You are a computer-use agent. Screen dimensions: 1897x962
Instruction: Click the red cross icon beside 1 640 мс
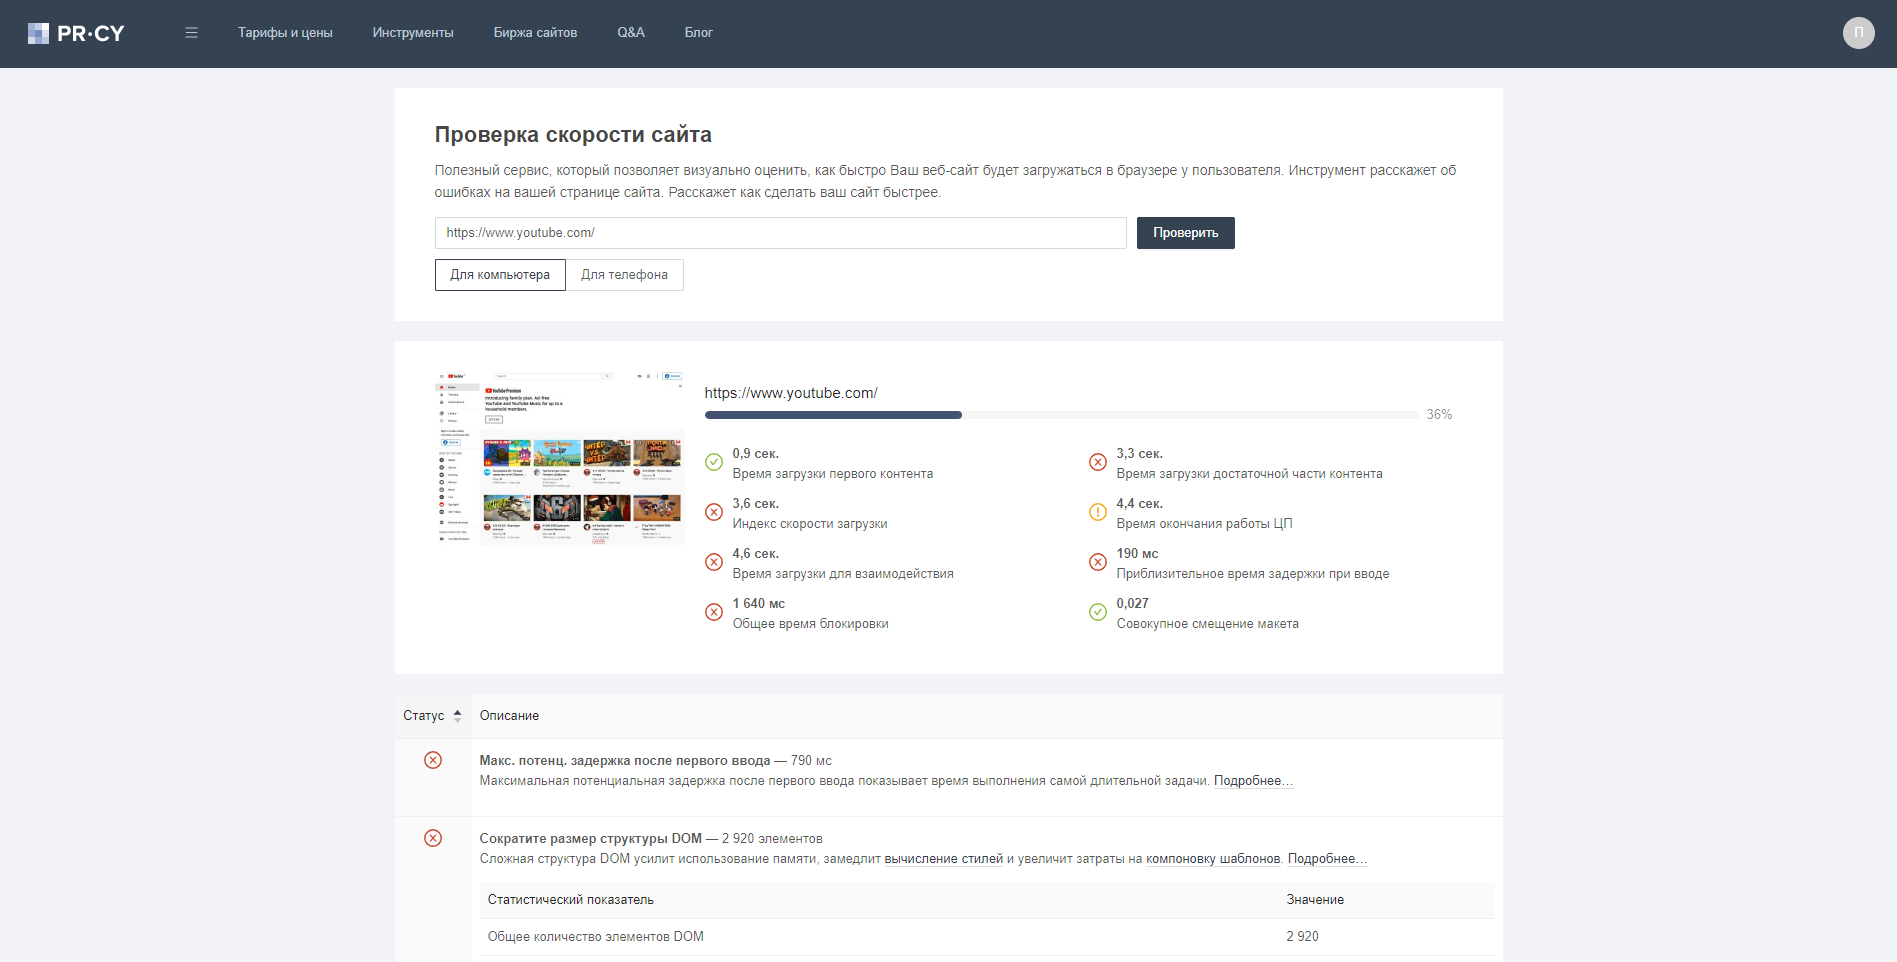coord(714,612)
